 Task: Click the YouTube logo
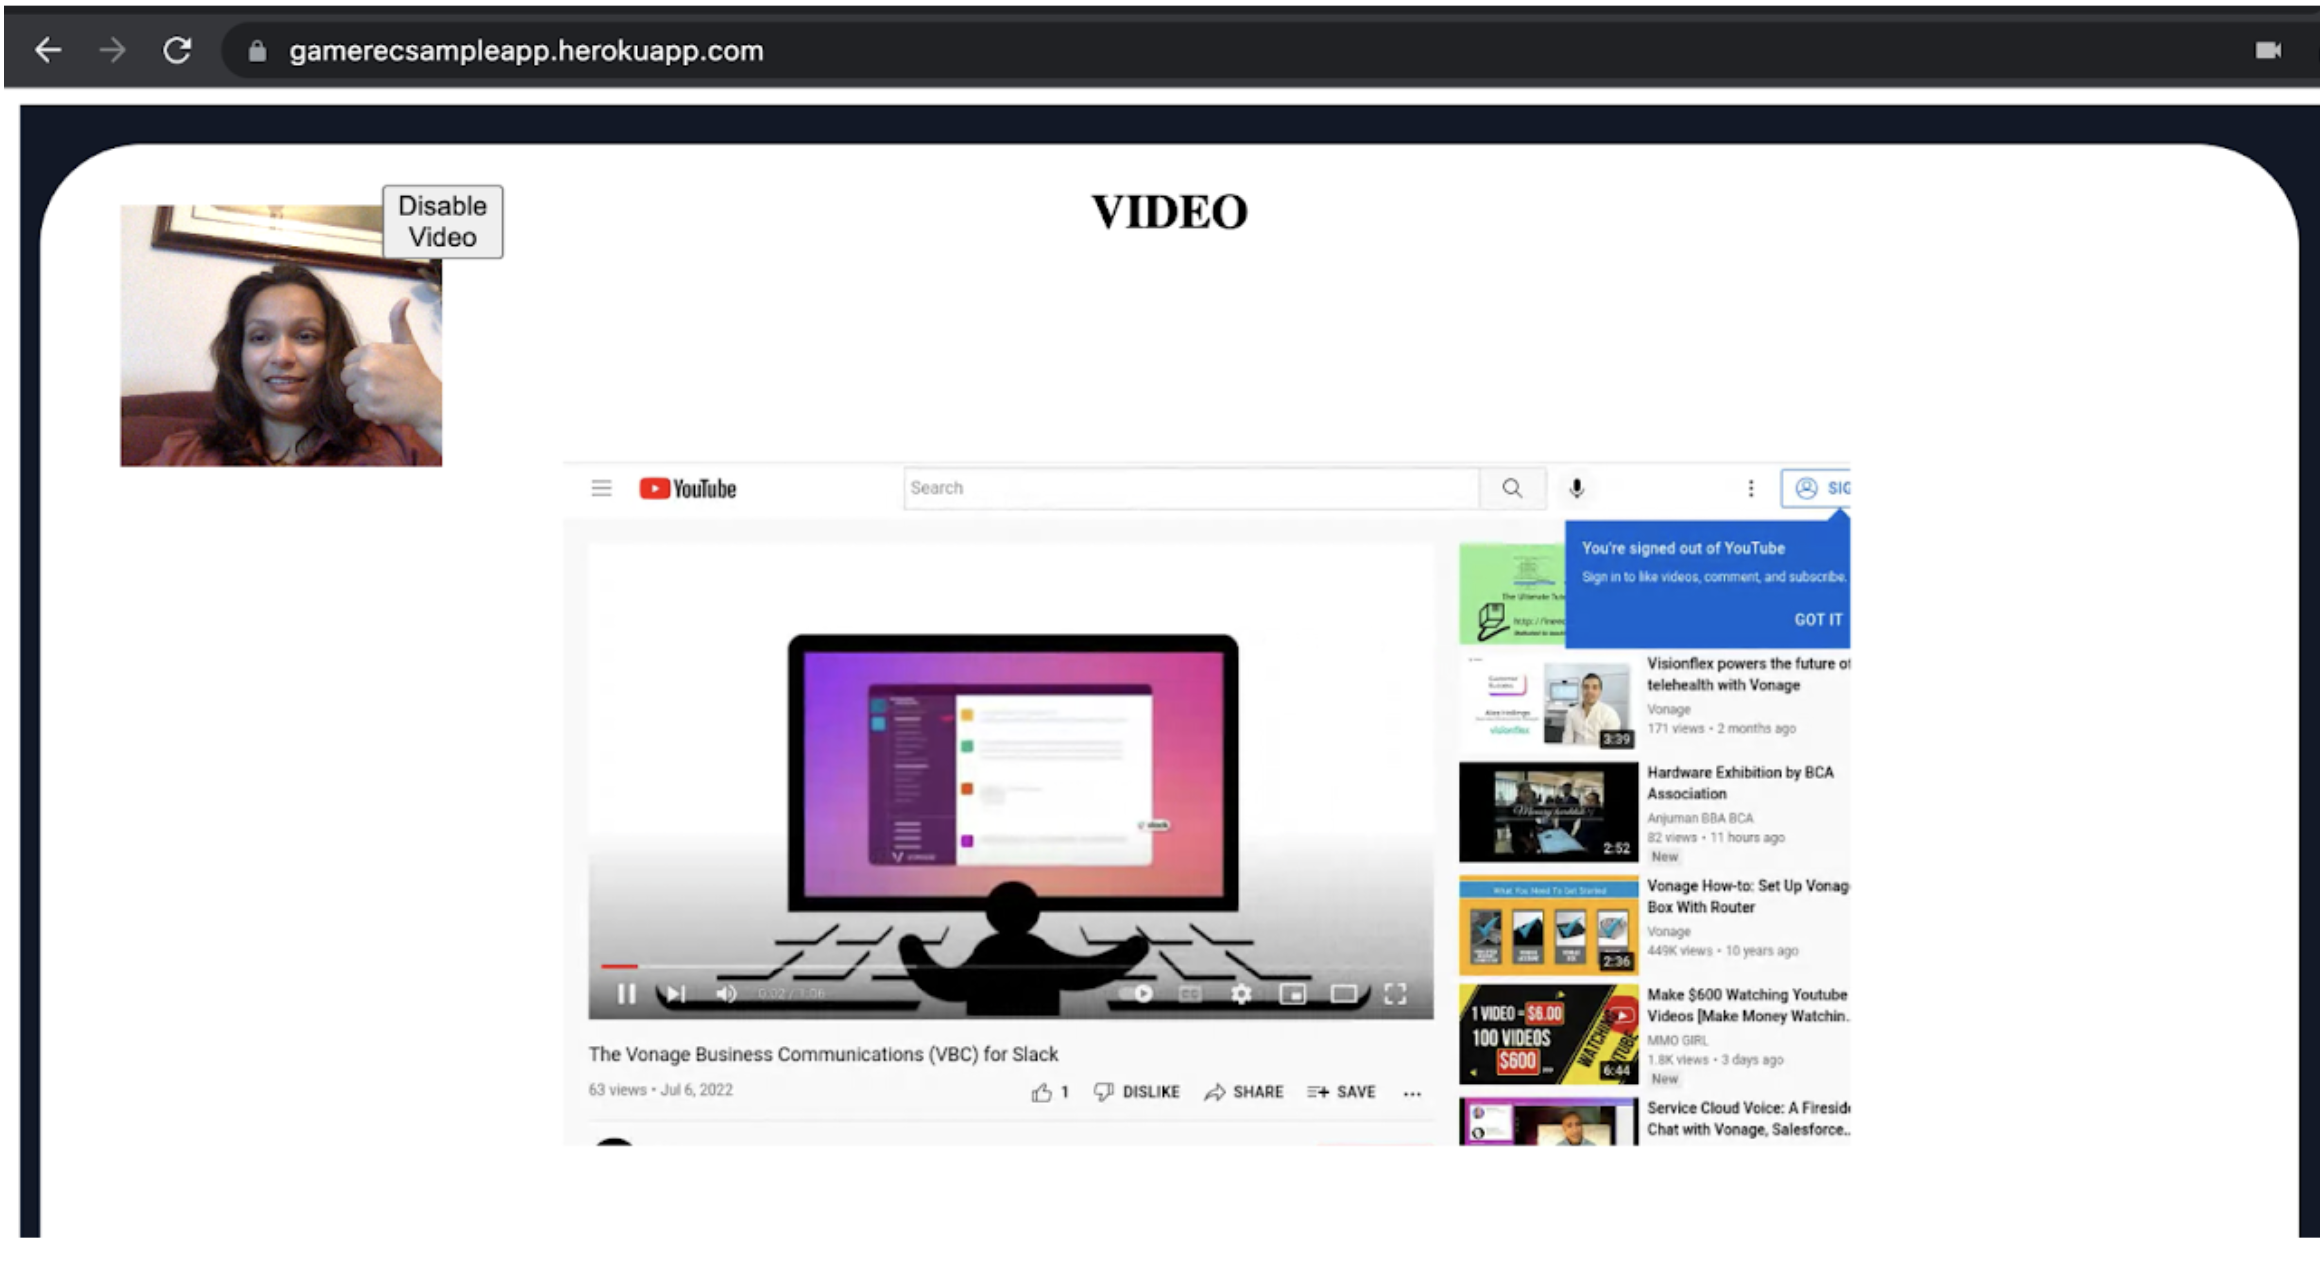click(x=688, y=488)
